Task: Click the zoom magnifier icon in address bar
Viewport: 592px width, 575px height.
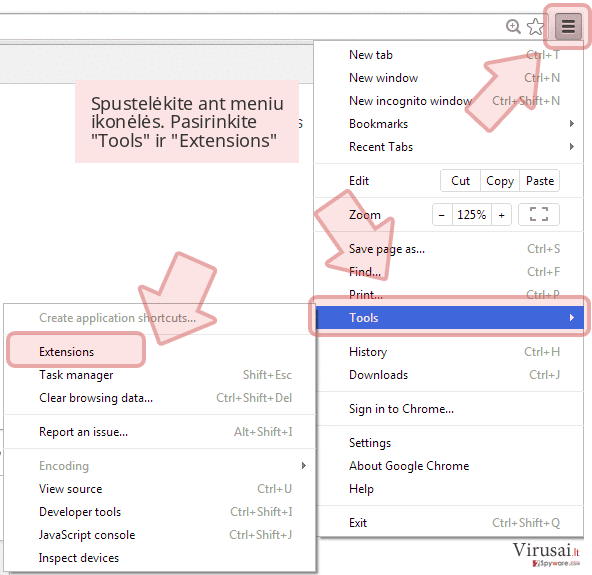Action: [x=513, y=26]
